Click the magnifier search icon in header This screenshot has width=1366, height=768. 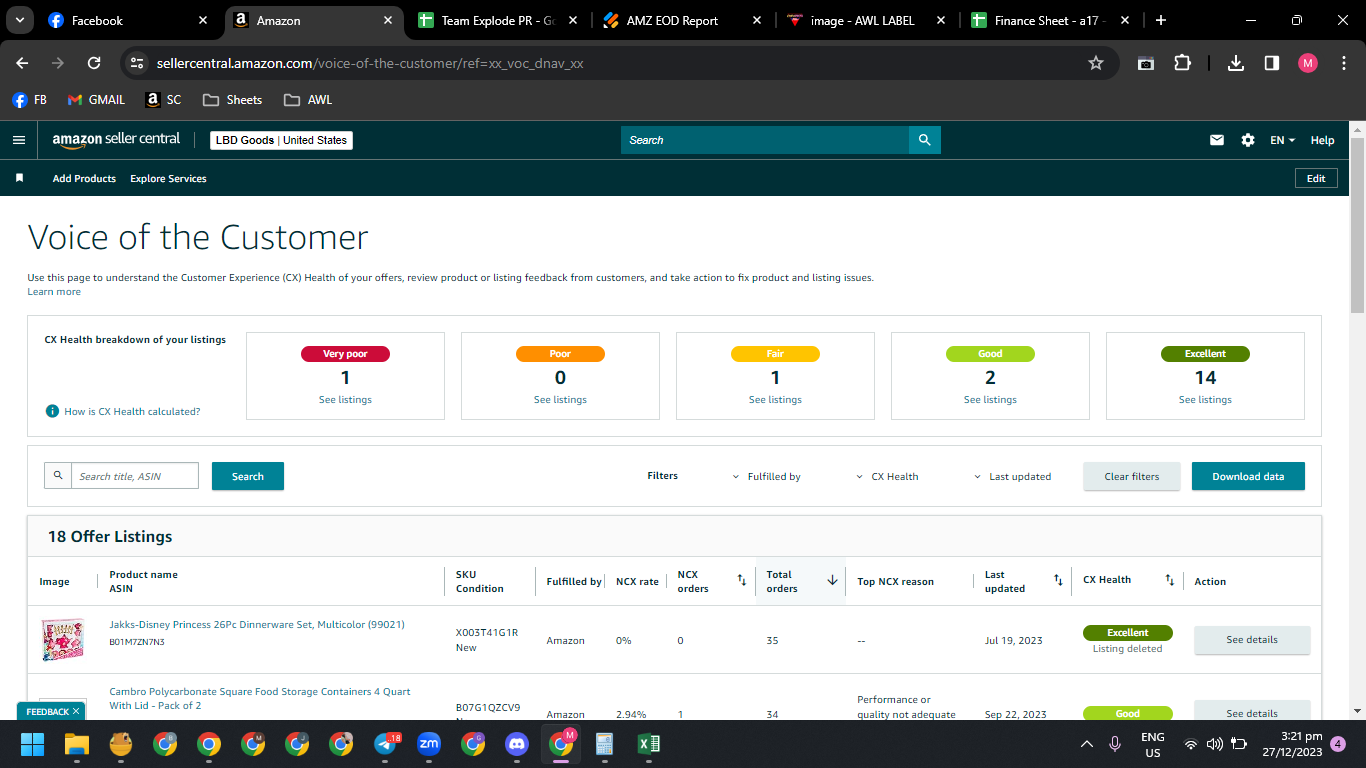coord(925,140)
